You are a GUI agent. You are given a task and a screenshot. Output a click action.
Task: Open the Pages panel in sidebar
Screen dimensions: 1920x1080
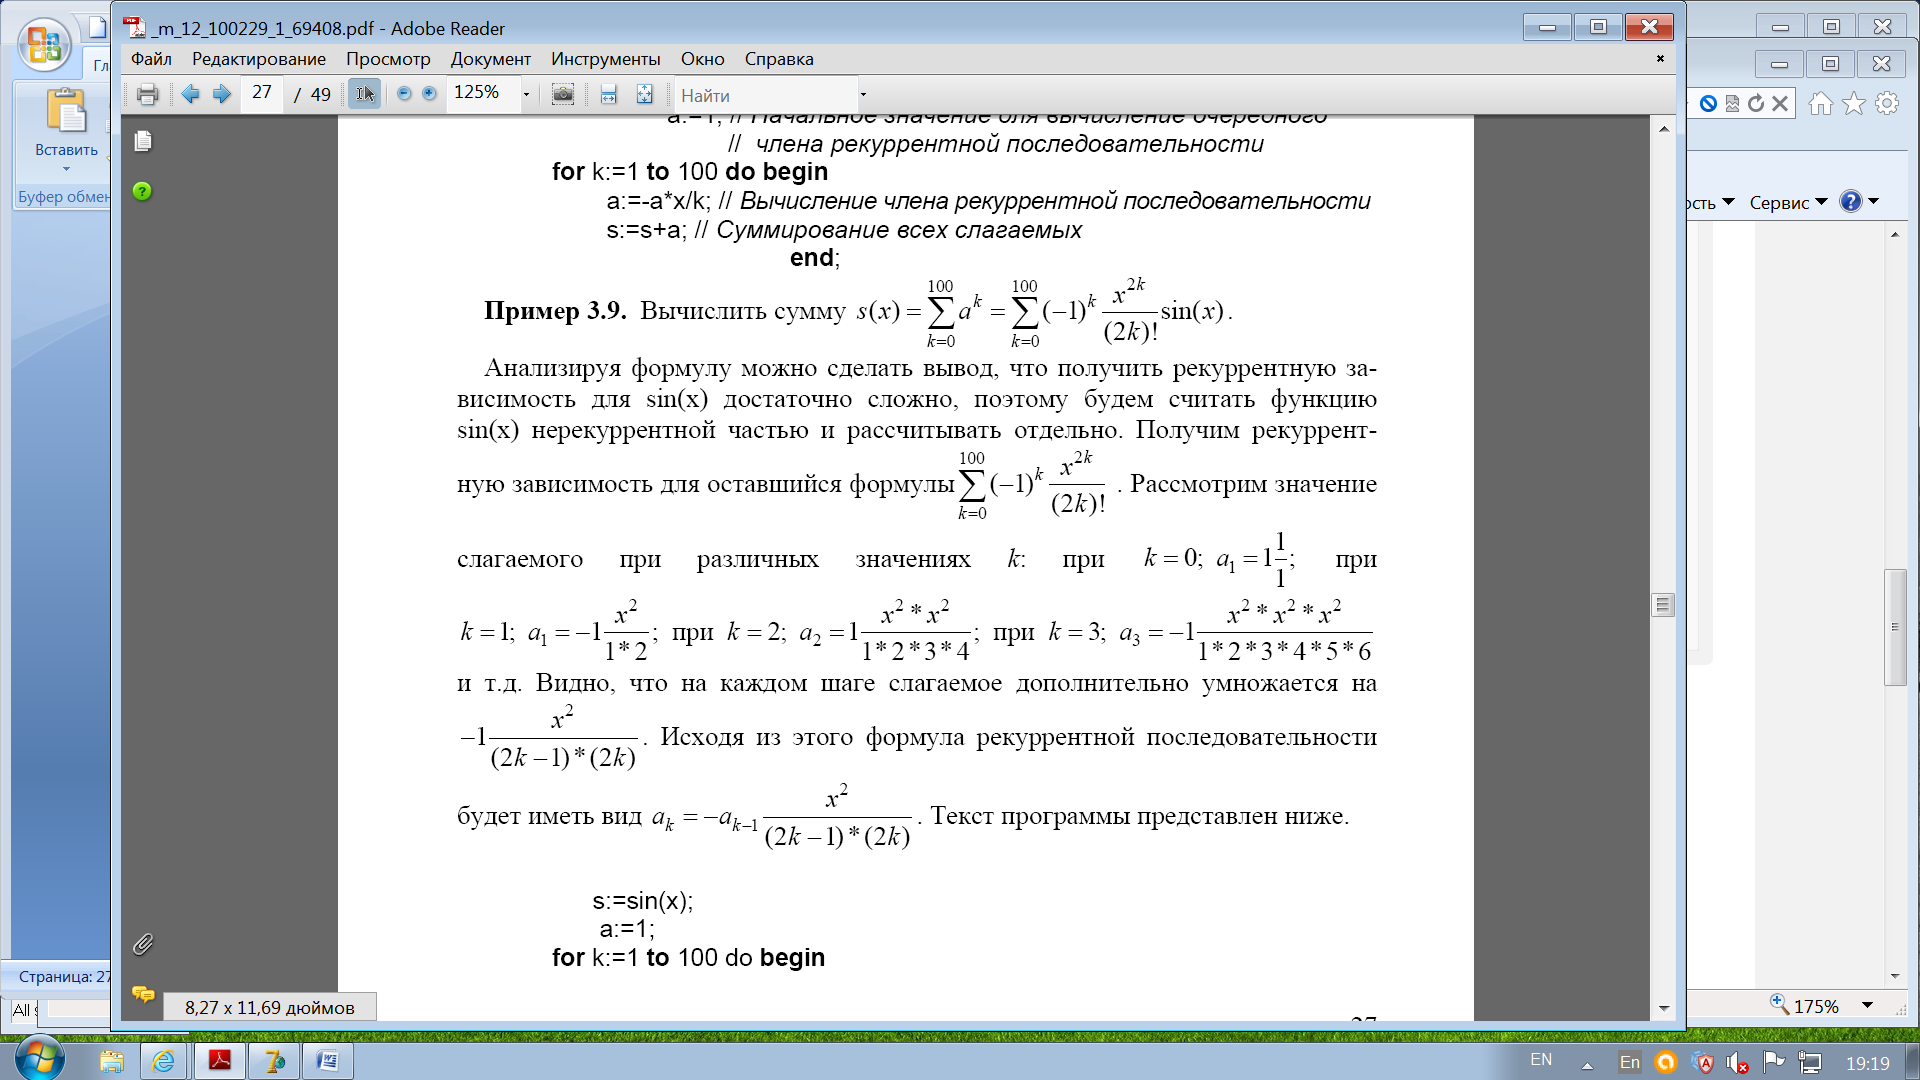[x=143, y=142]
